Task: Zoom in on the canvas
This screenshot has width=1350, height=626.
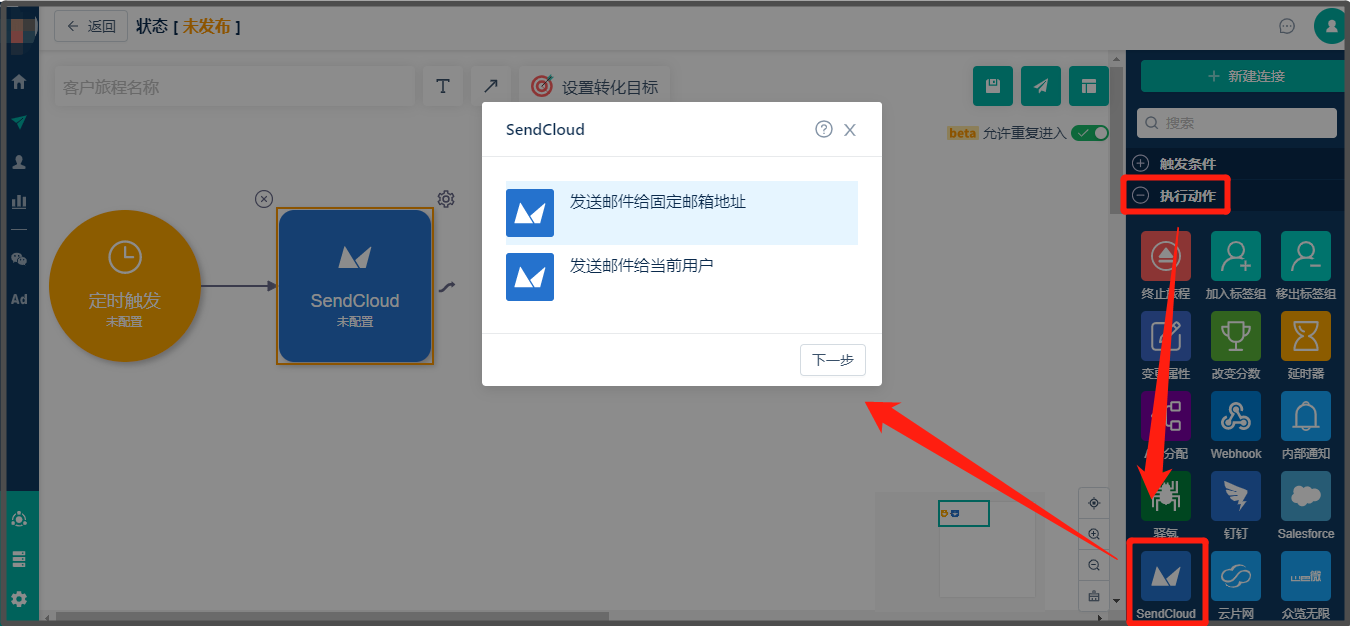Action: (1094, 535)
